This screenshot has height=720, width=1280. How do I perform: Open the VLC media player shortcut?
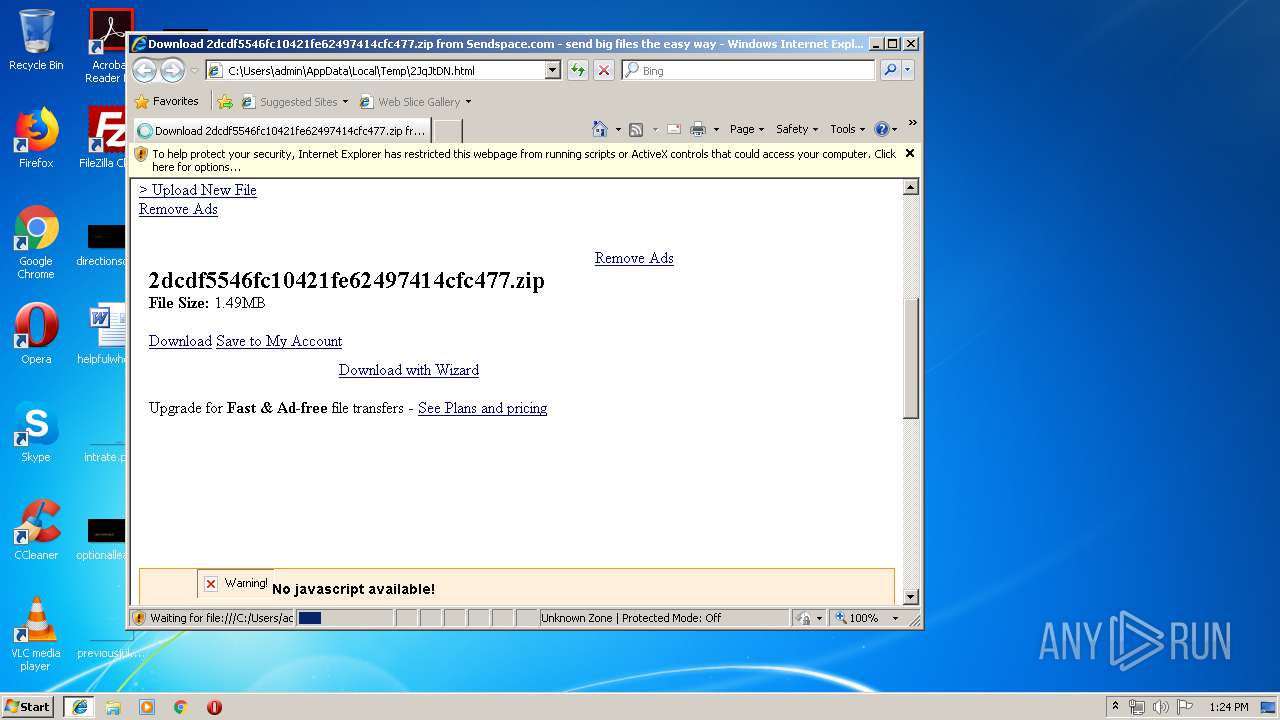(36, 634)
